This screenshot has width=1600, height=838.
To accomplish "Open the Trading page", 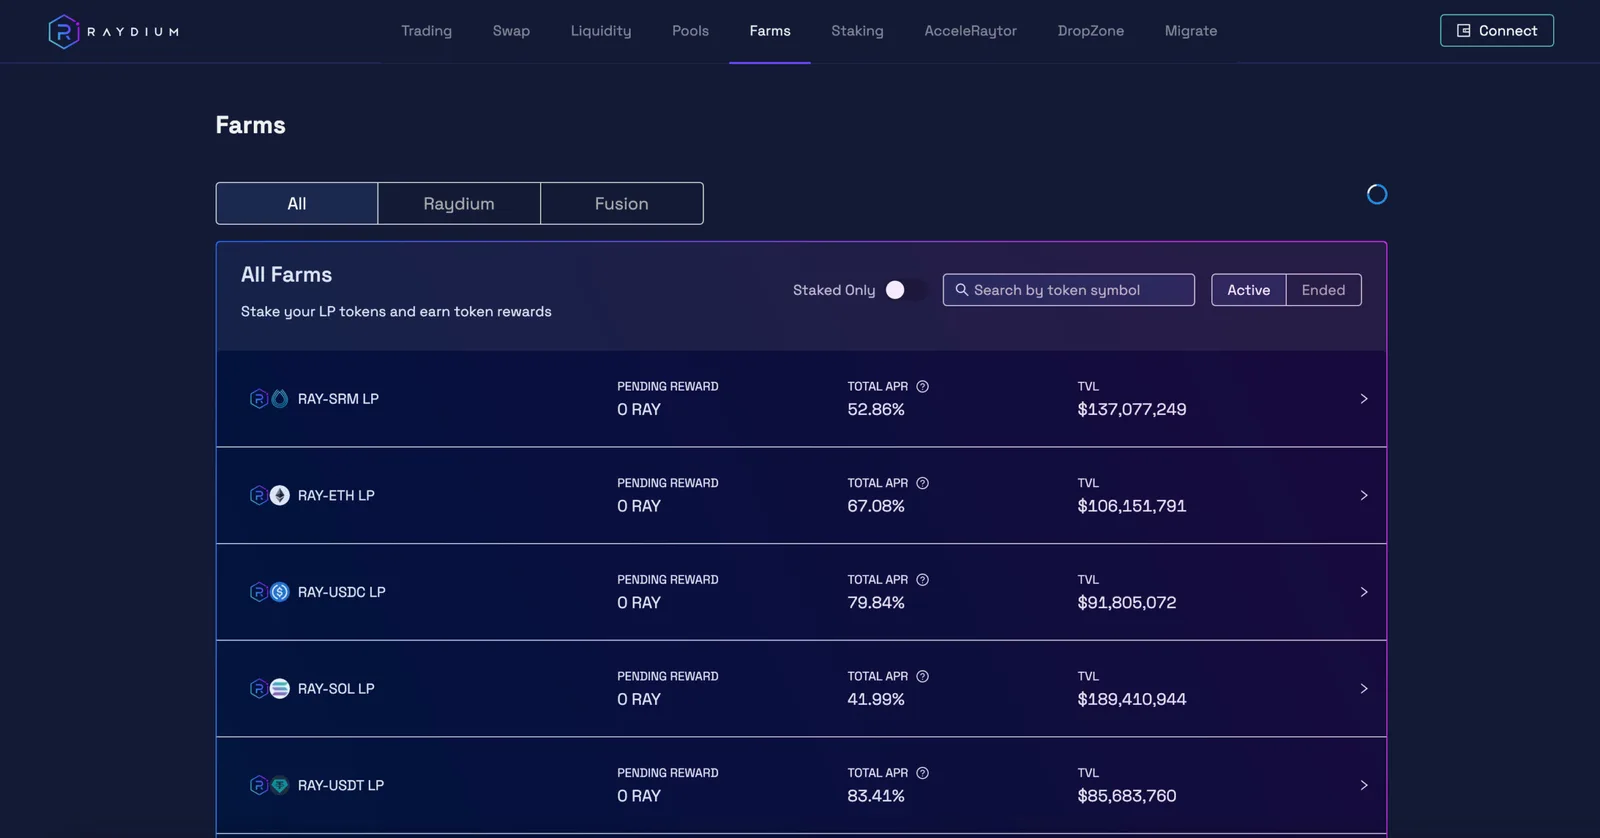I will pos(427,31).
